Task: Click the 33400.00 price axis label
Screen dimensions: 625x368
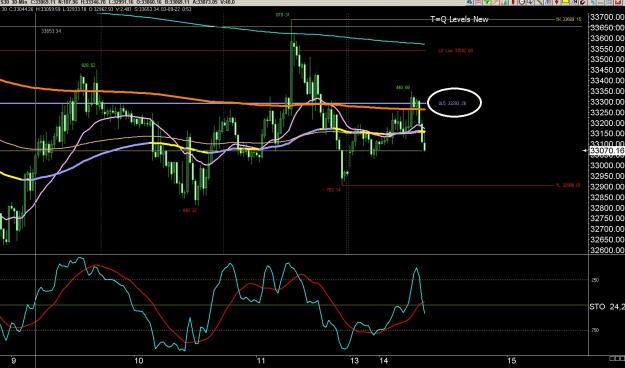Action: pos(607,81)
